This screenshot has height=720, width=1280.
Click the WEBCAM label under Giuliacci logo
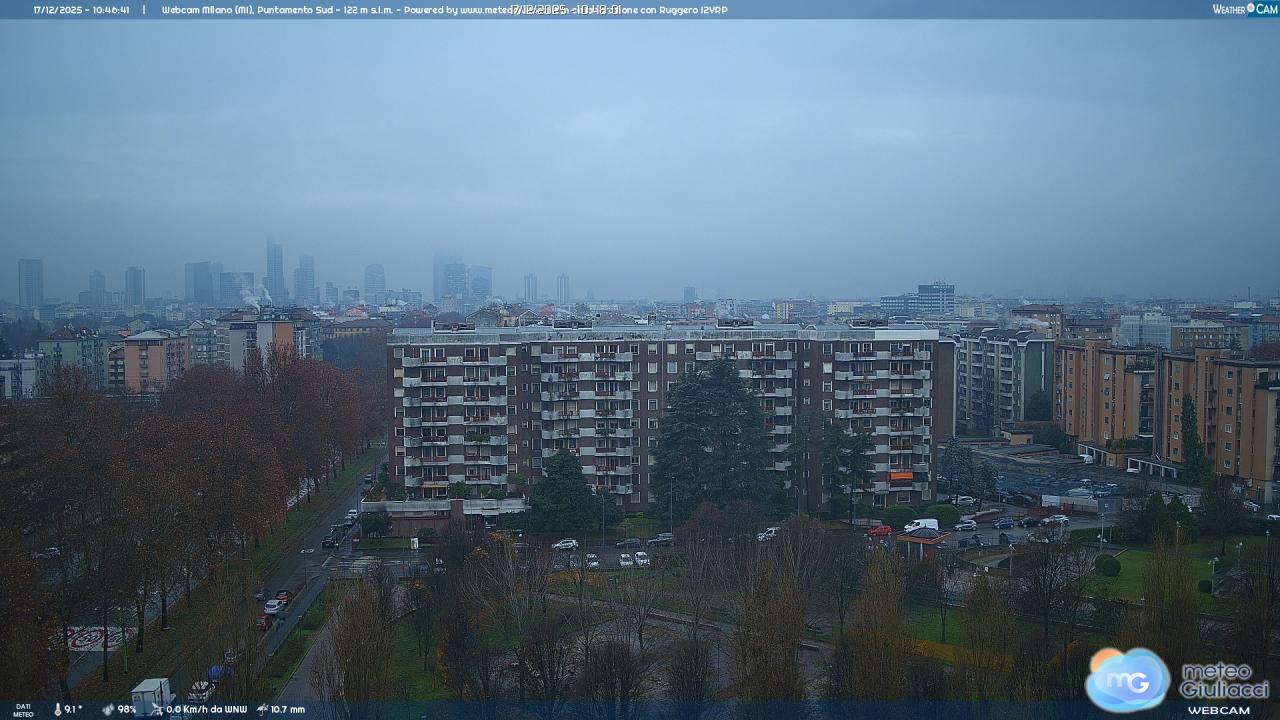pyautogui.click(x=1218, y=710)
